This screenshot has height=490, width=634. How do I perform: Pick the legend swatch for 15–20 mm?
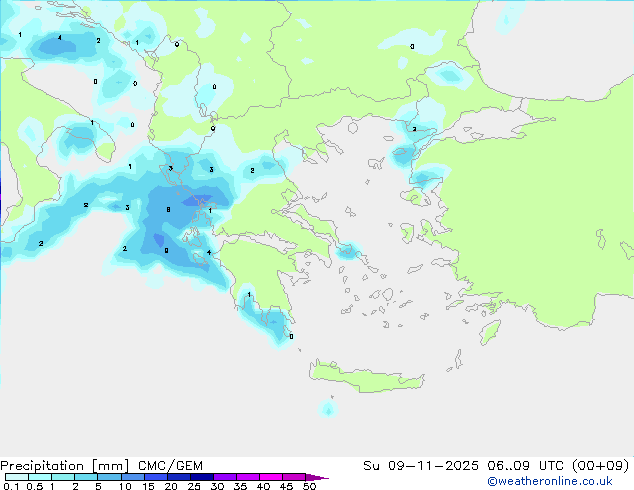coord(156,477)
